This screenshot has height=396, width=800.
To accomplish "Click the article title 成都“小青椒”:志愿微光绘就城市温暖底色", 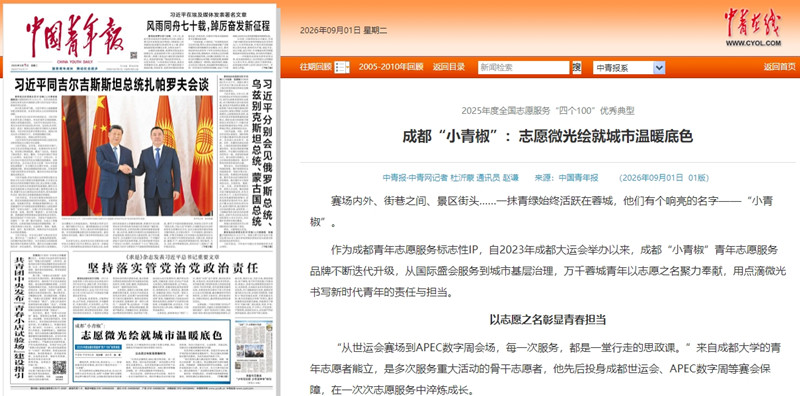I will pyautogui.click(x=548, y=137).
